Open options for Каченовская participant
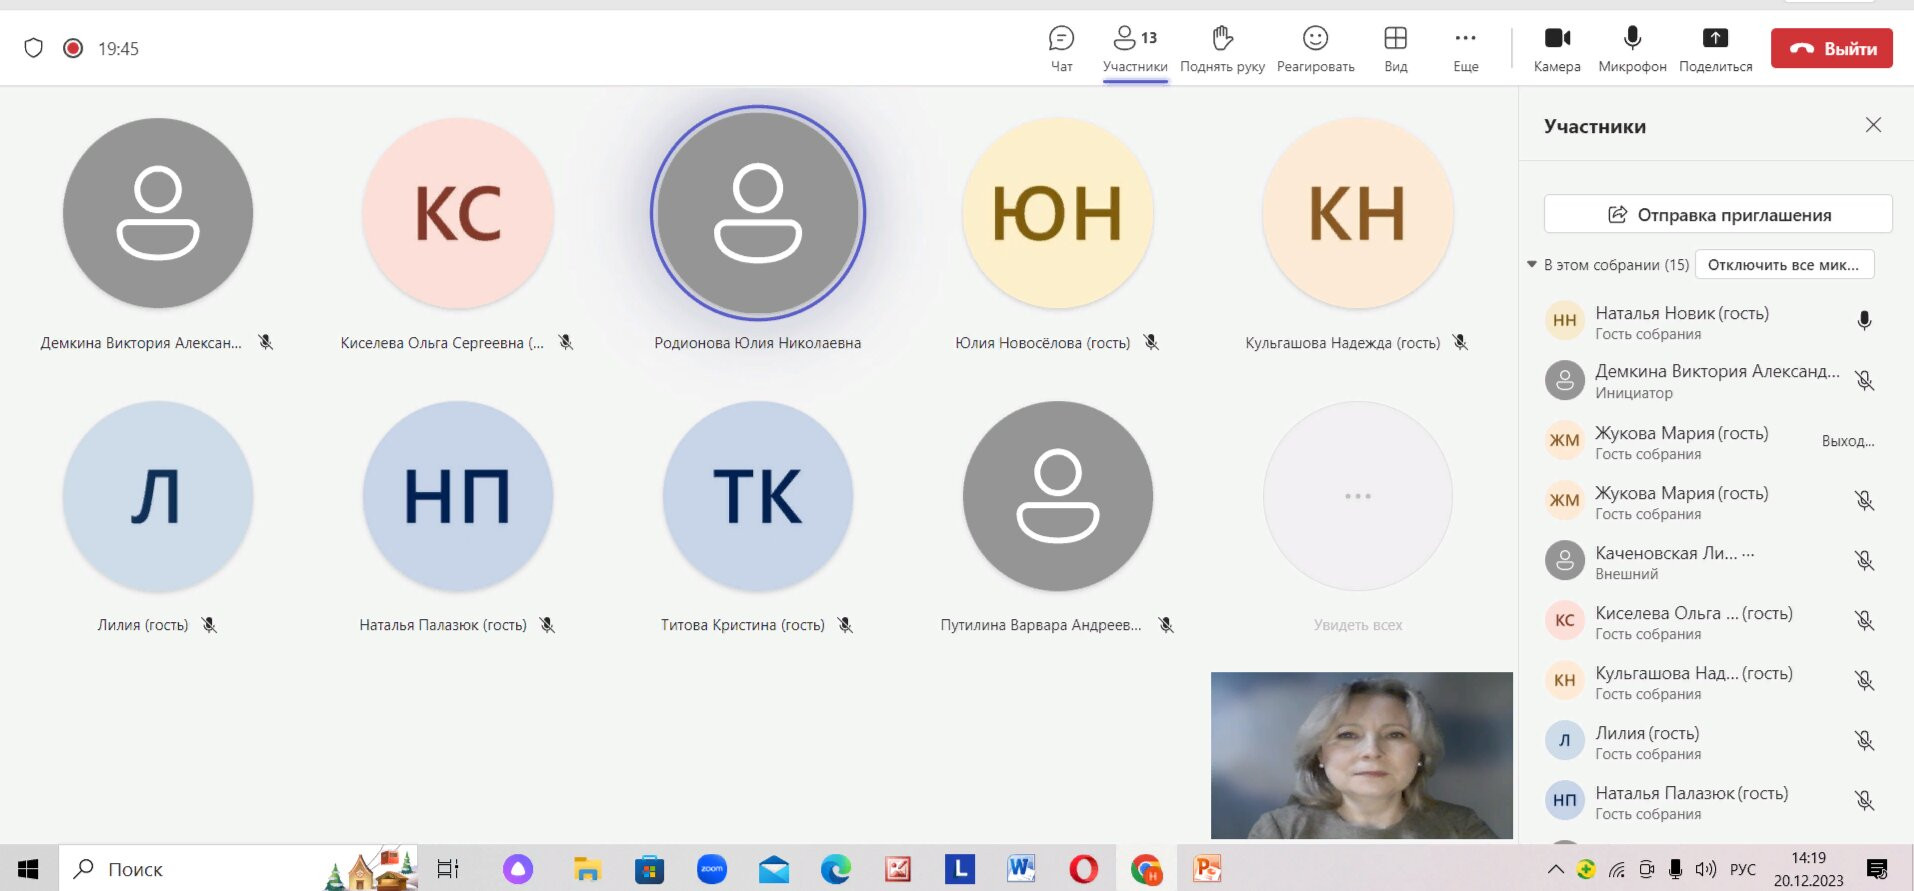Image resolution: width=1914 pixels, height=891 pixels. point(1748,553)
